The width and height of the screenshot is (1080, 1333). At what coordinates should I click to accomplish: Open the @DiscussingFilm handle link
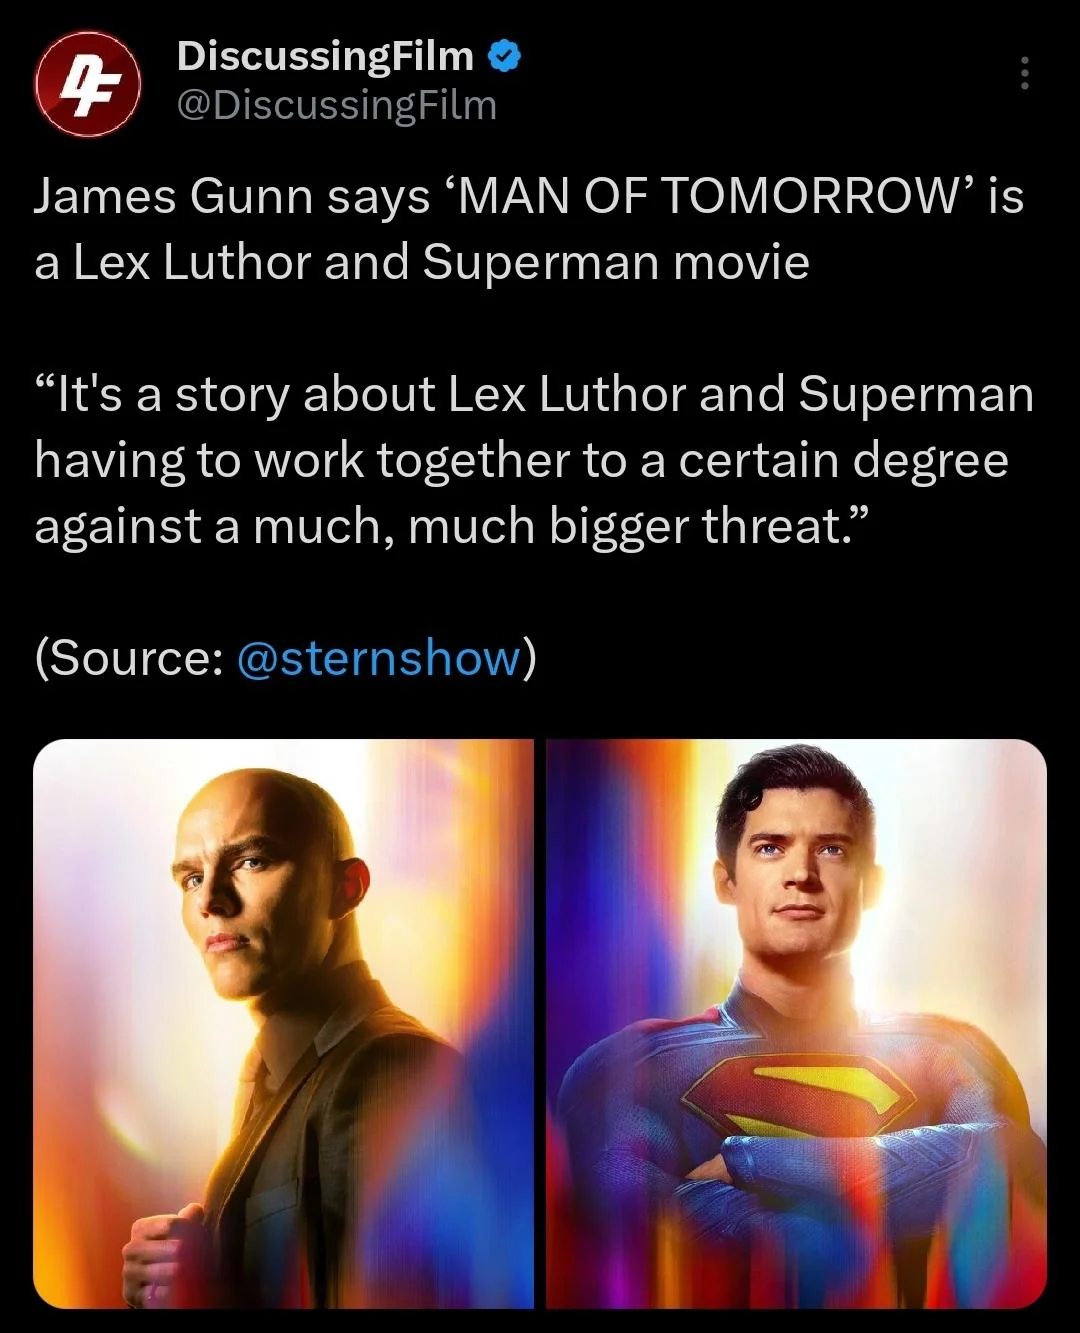[x=336, y=105]
